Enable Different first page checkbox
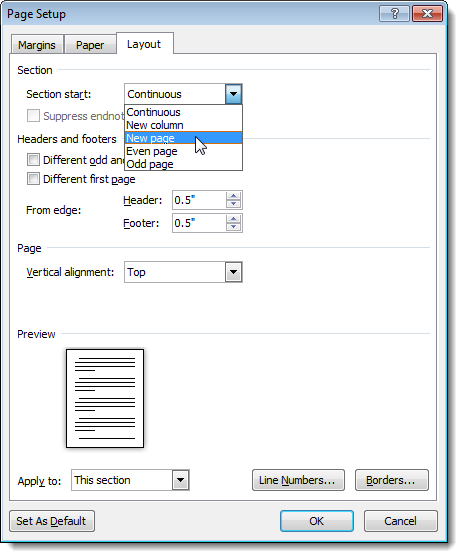The image size is (463, 558). tap(33, 179)
